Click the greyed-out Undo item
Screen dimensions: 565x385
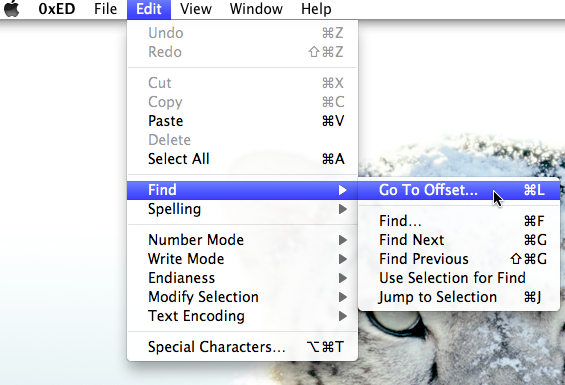pos(243,33)
